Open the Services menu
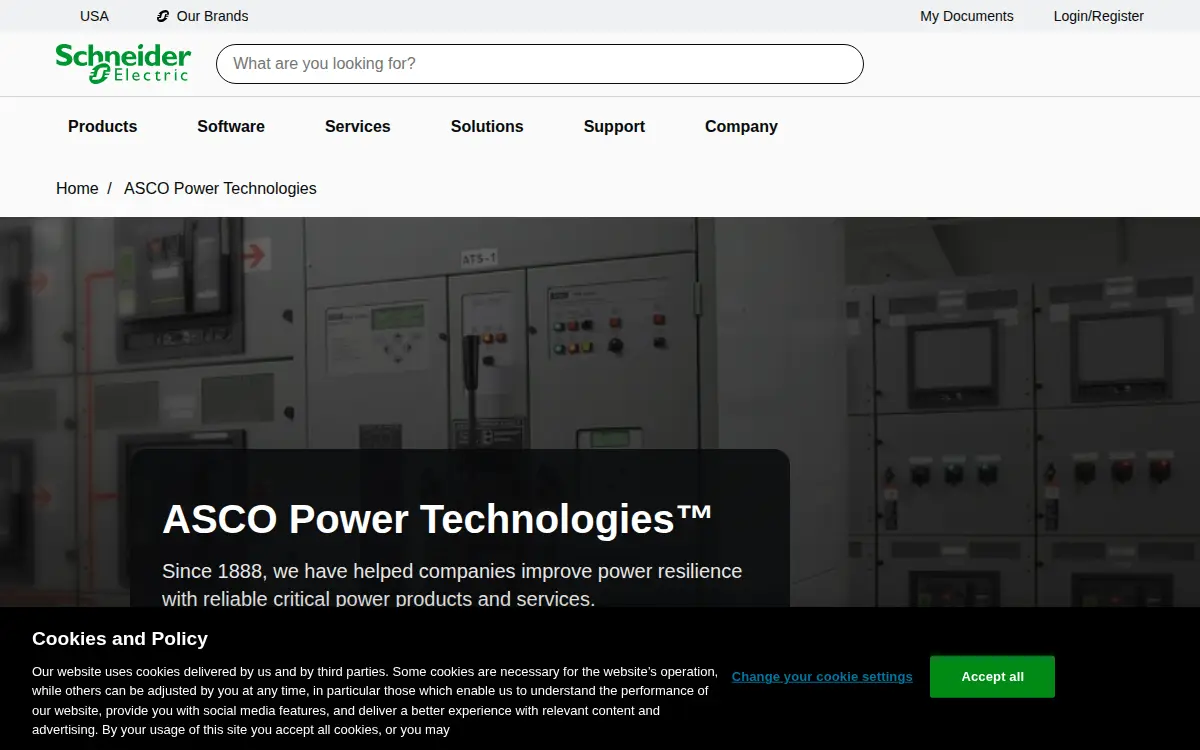This screenshot has width=1200, height=750. coord(358,127)
